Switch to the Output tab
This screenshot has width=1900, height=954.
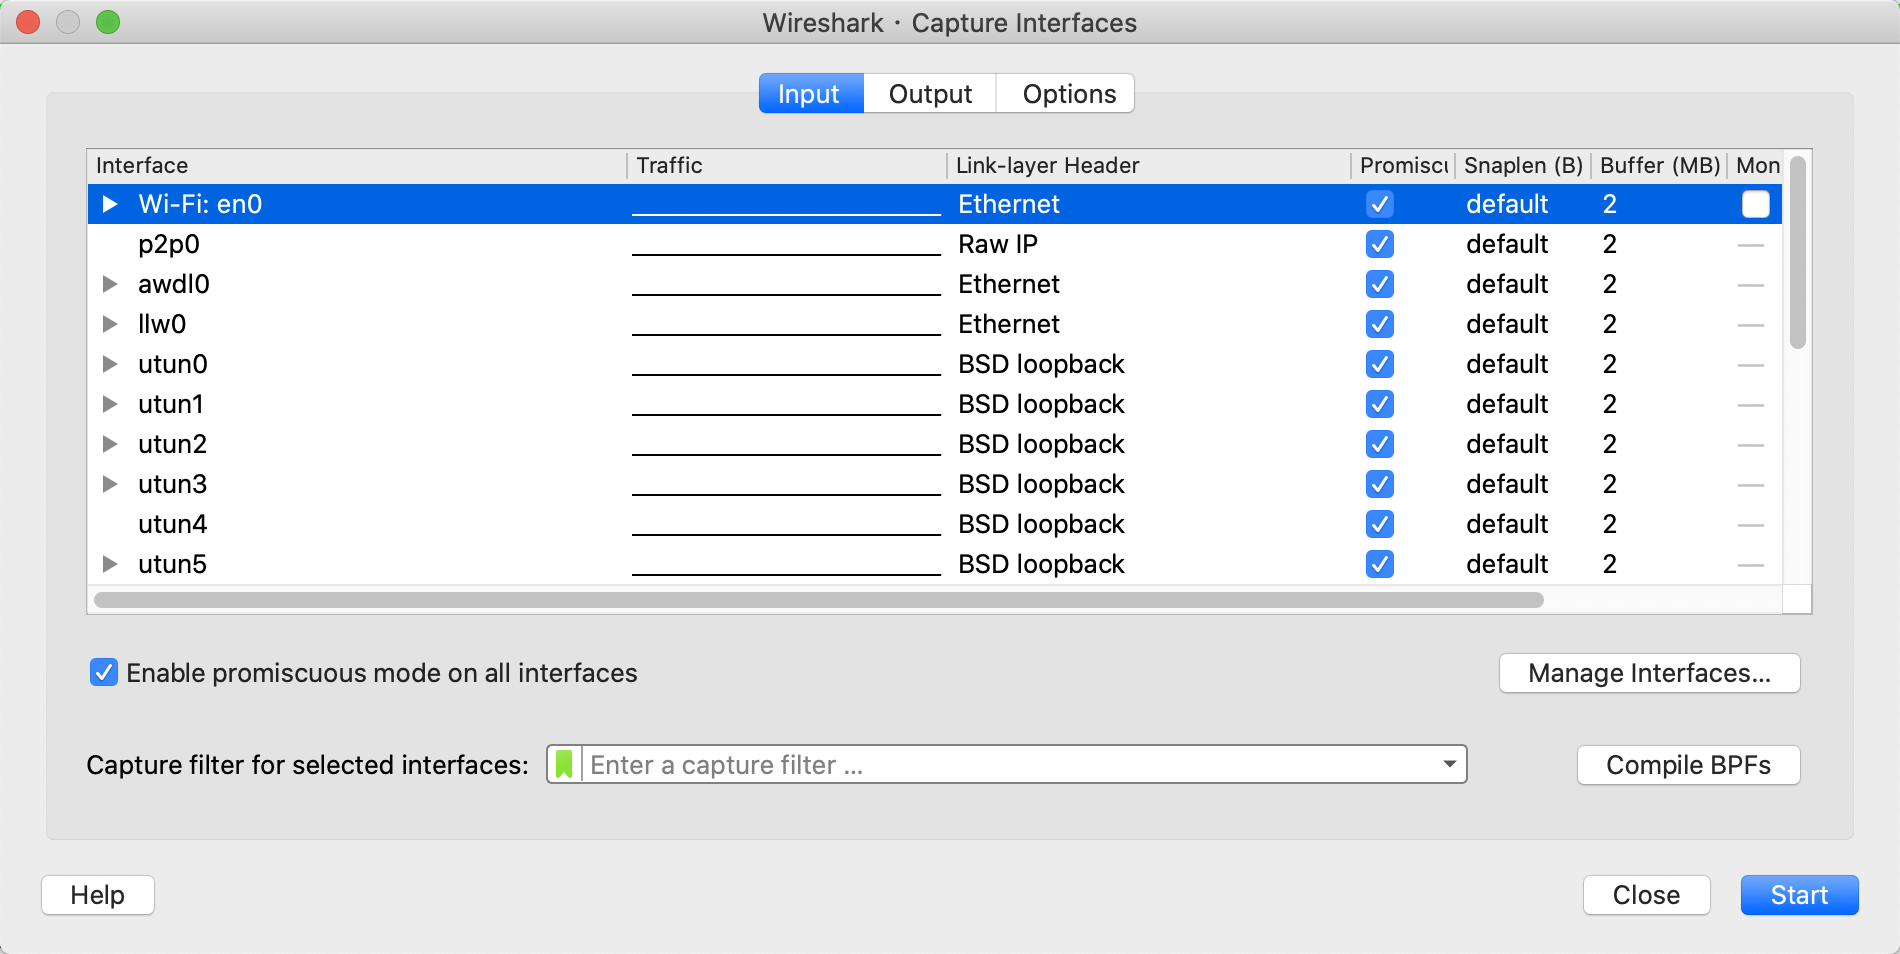click(x=930, y=93)
